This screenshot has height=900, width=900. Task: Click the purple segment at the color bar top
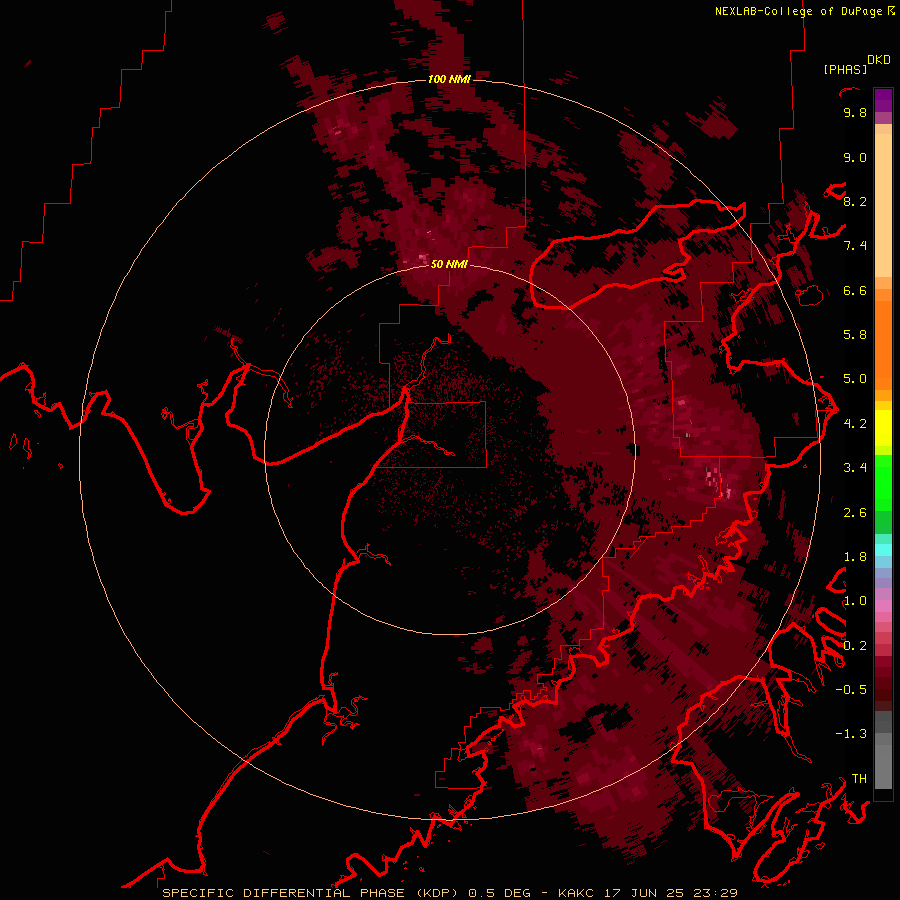click(x=883, y=100)
